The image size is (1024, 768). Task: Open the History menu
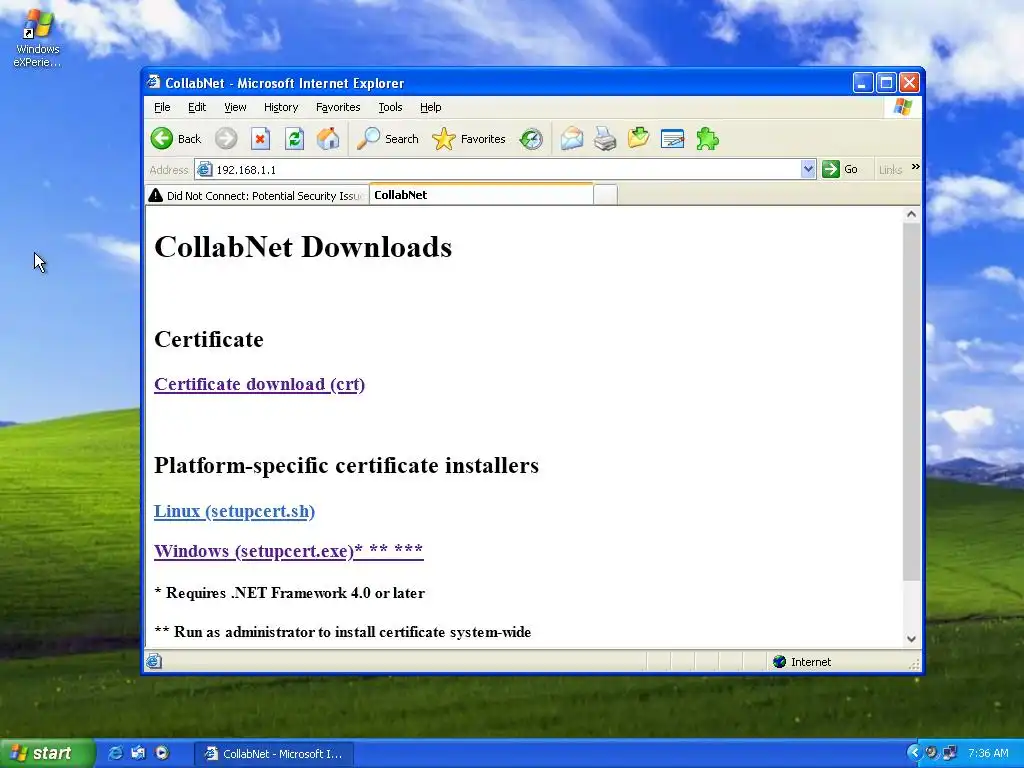pyautogui.click(x=281, y=107)
